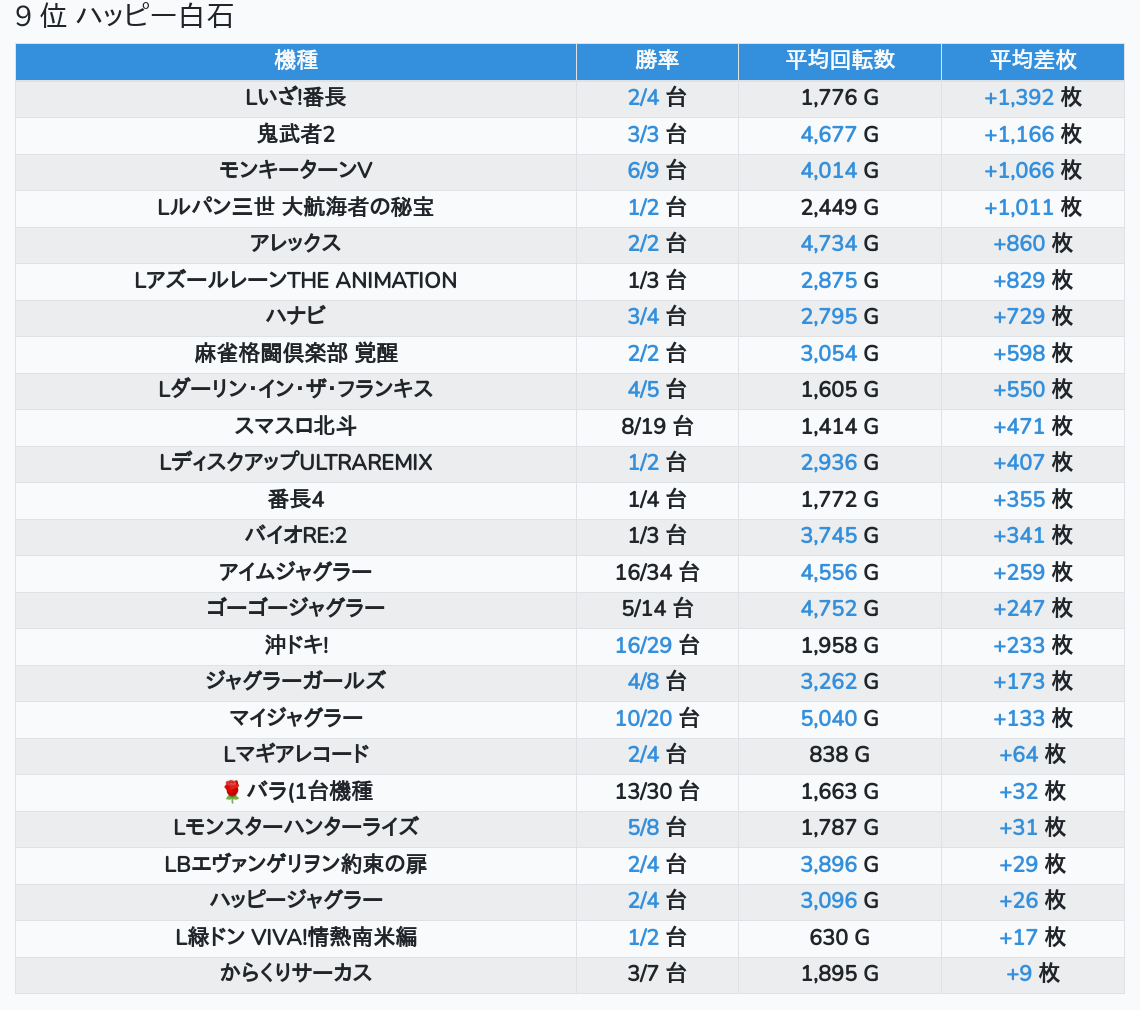
Task: Click the '5/8 台' win rate
Action: pyautogui.click(x=657, y=827)
